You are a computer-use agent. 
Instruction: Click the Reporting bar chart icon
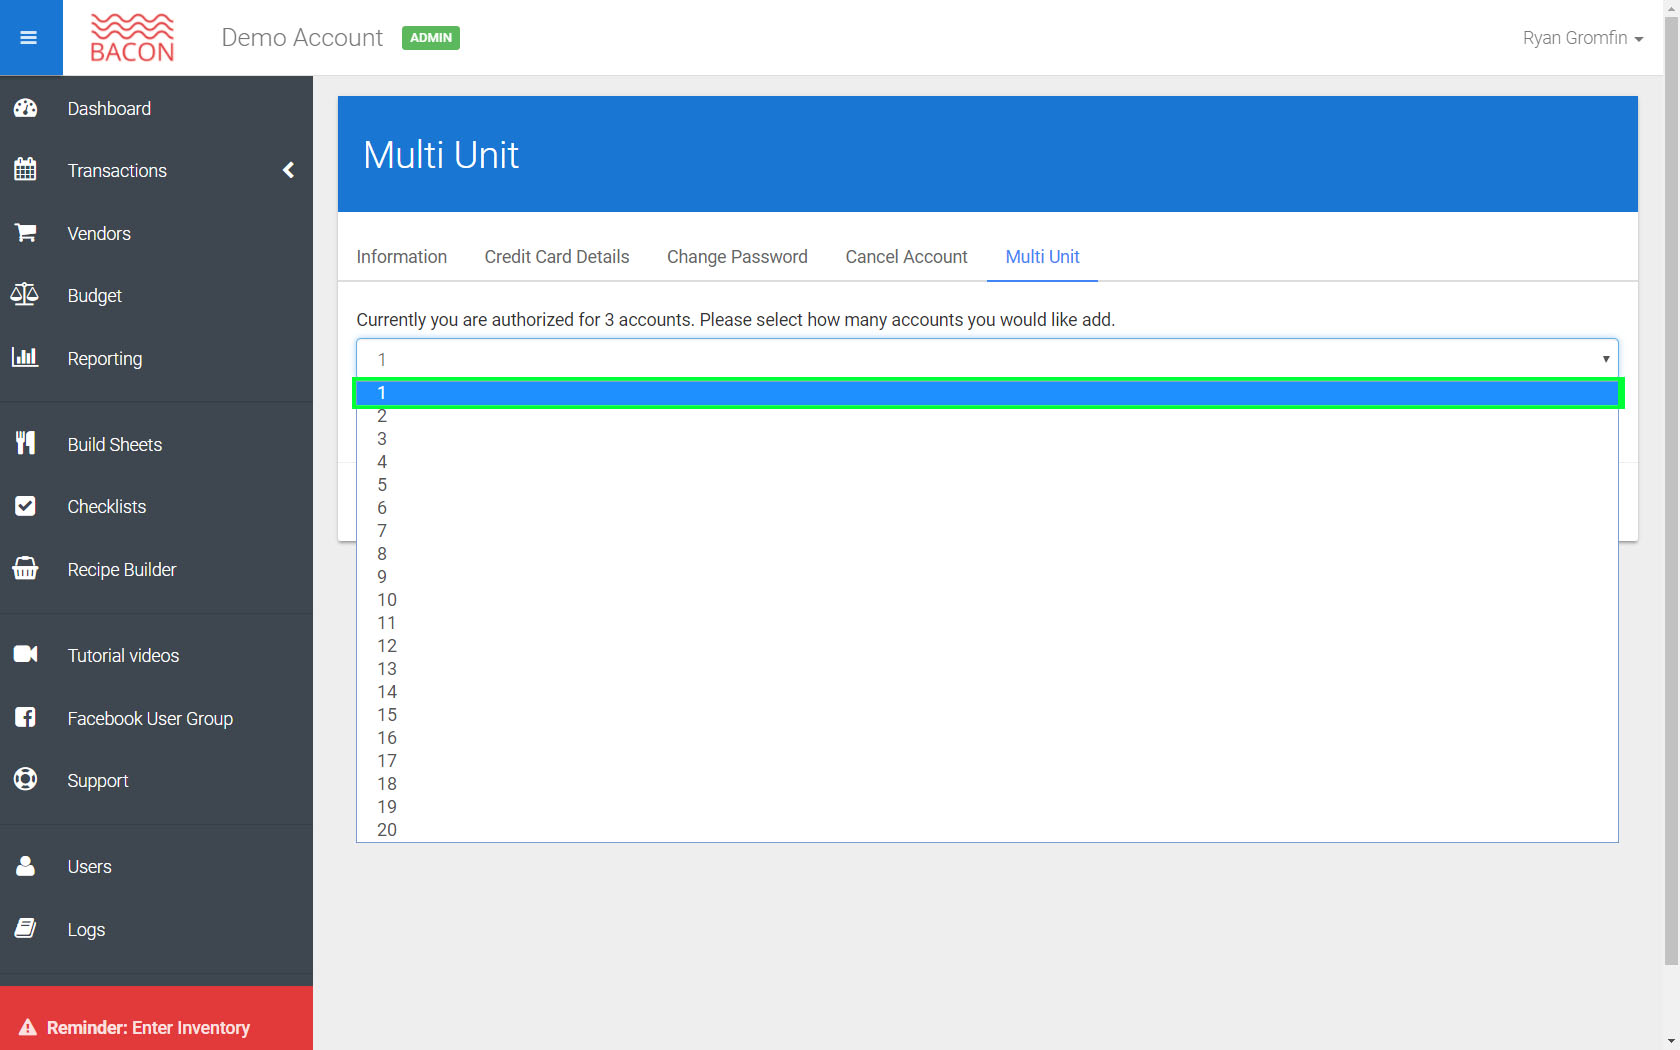coord(25,357)
